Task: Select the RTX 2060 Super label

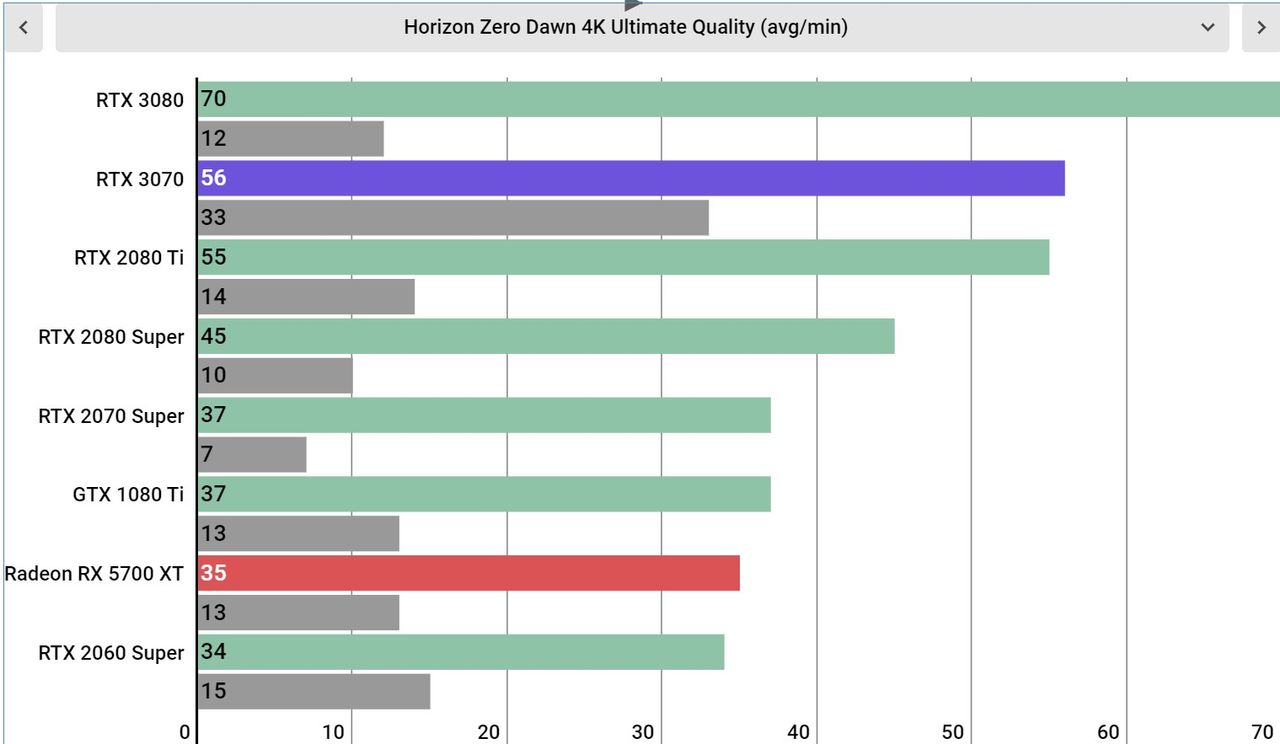Action: click(x=111, y=653)
